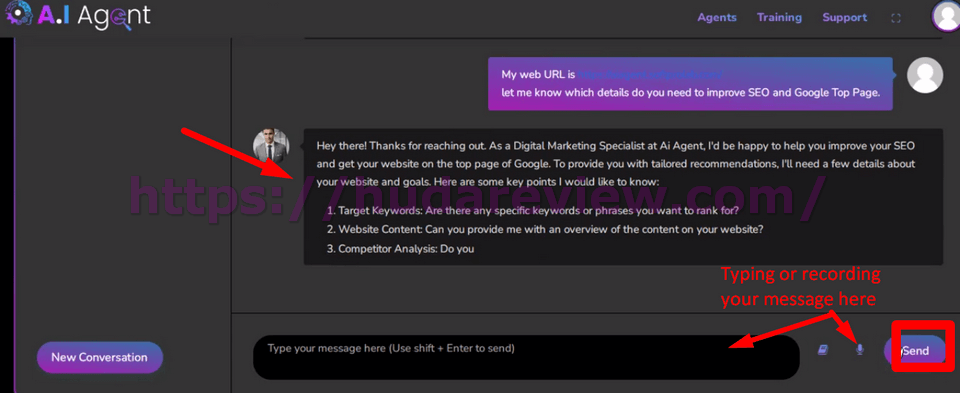Click the blurred URL link in message
This screenshot has width=960, height=393.
coord(650,75)
